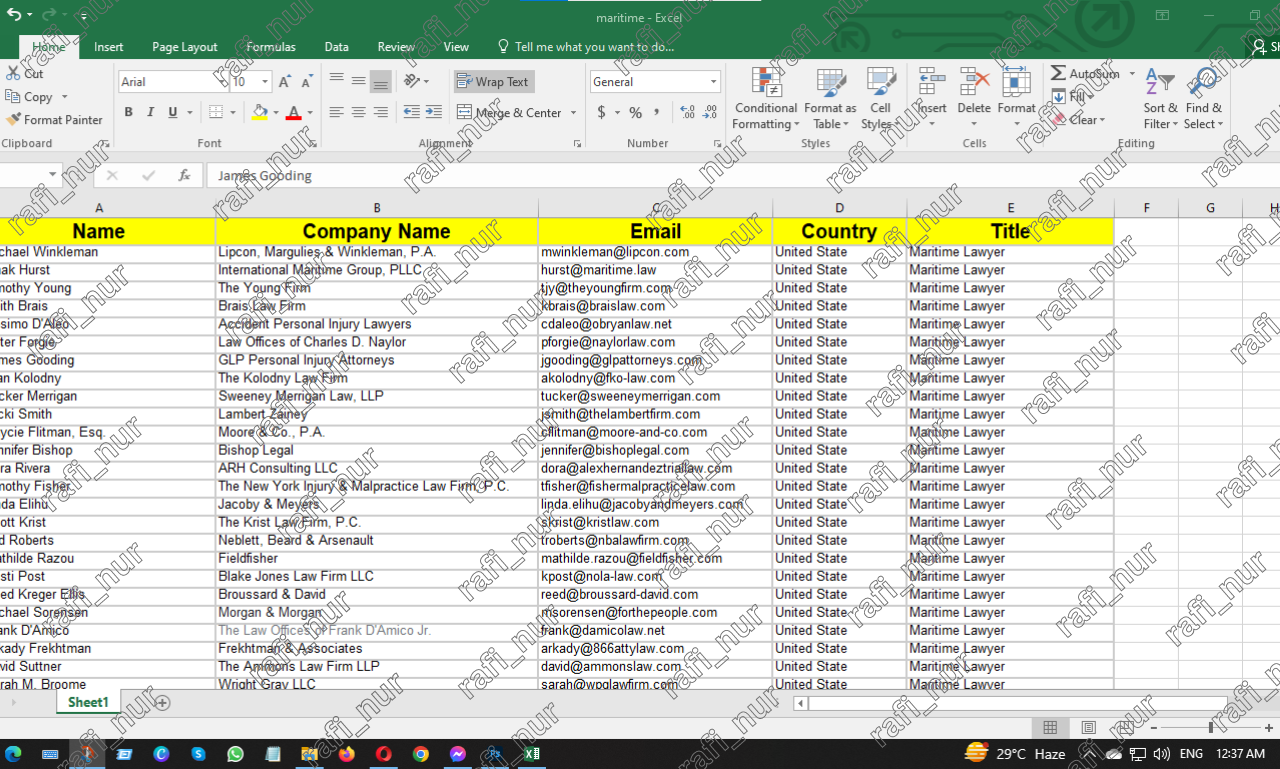1280x769 pixels.
Task: Click the AutoSum icon
Action: point(1060,73)
